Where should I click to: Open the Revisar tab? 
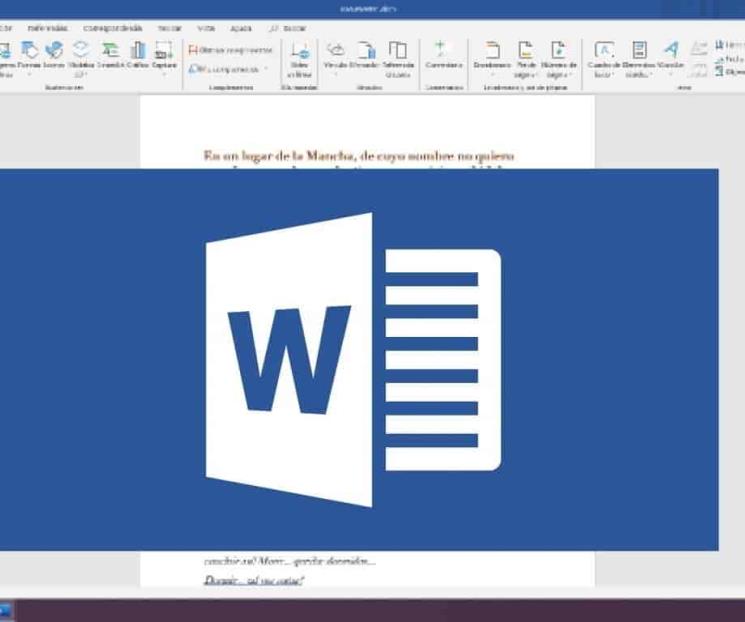click(x=170, y=28)
